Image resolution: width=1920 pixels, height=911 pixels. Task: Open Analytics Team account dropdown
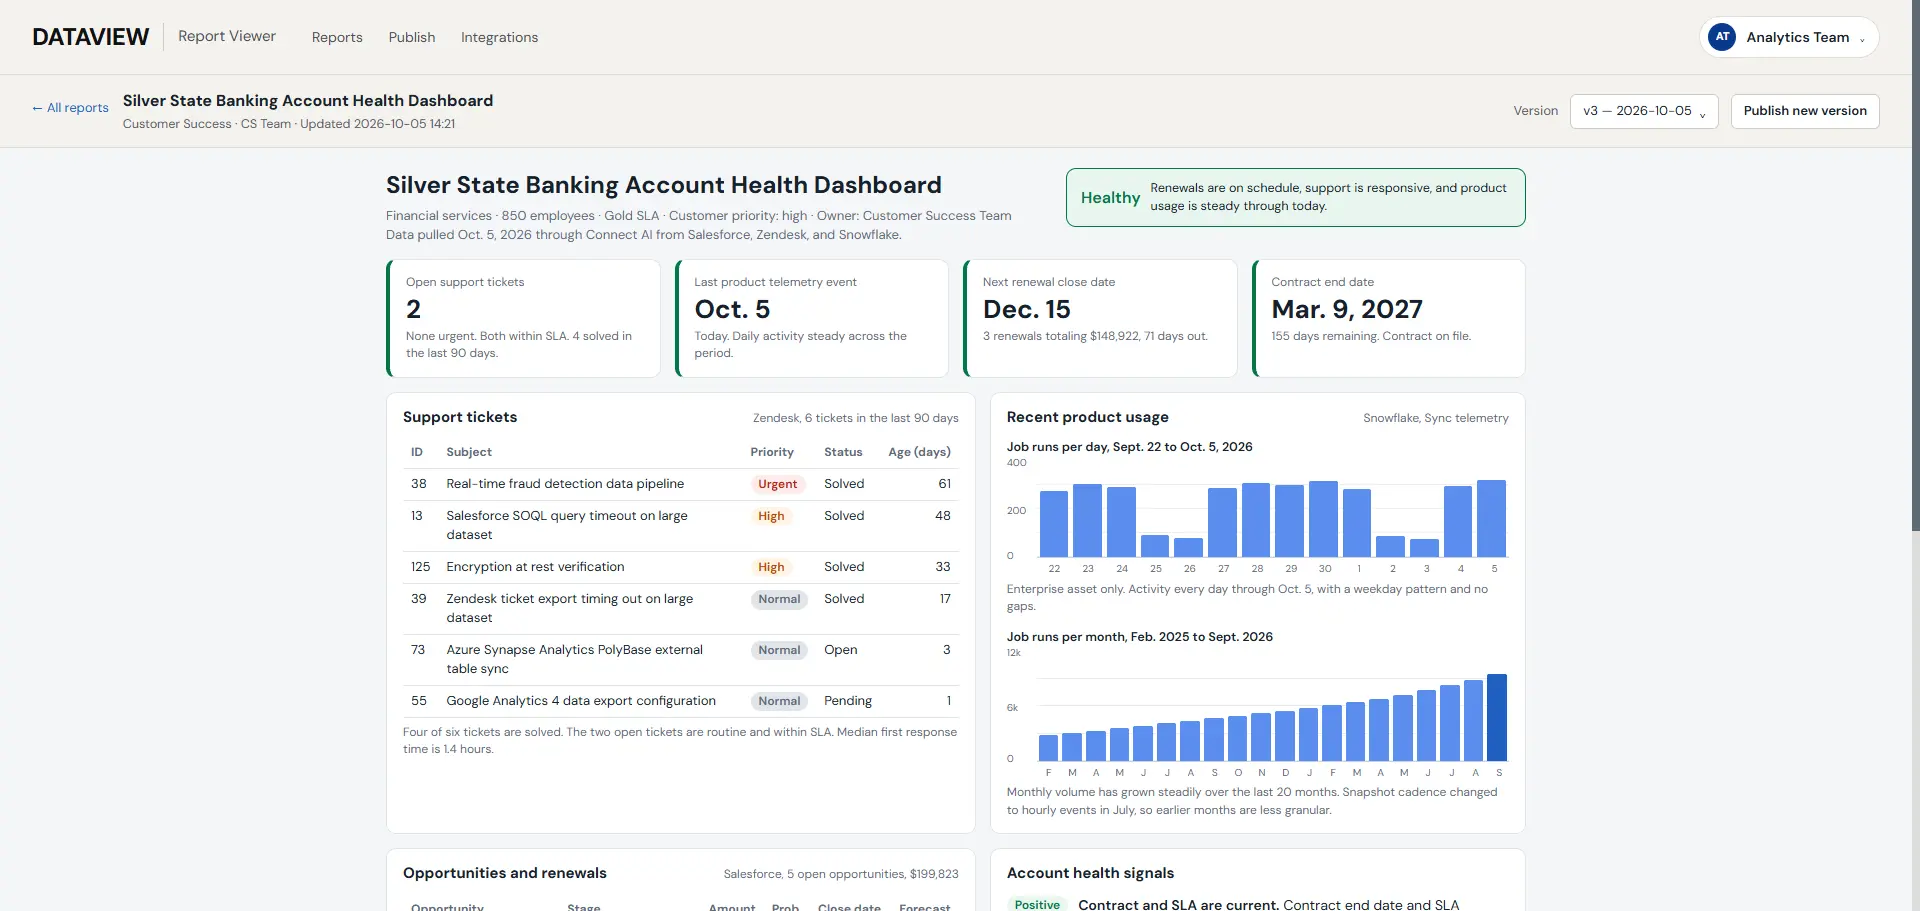pyautogui.click(x=1789, y=37)
